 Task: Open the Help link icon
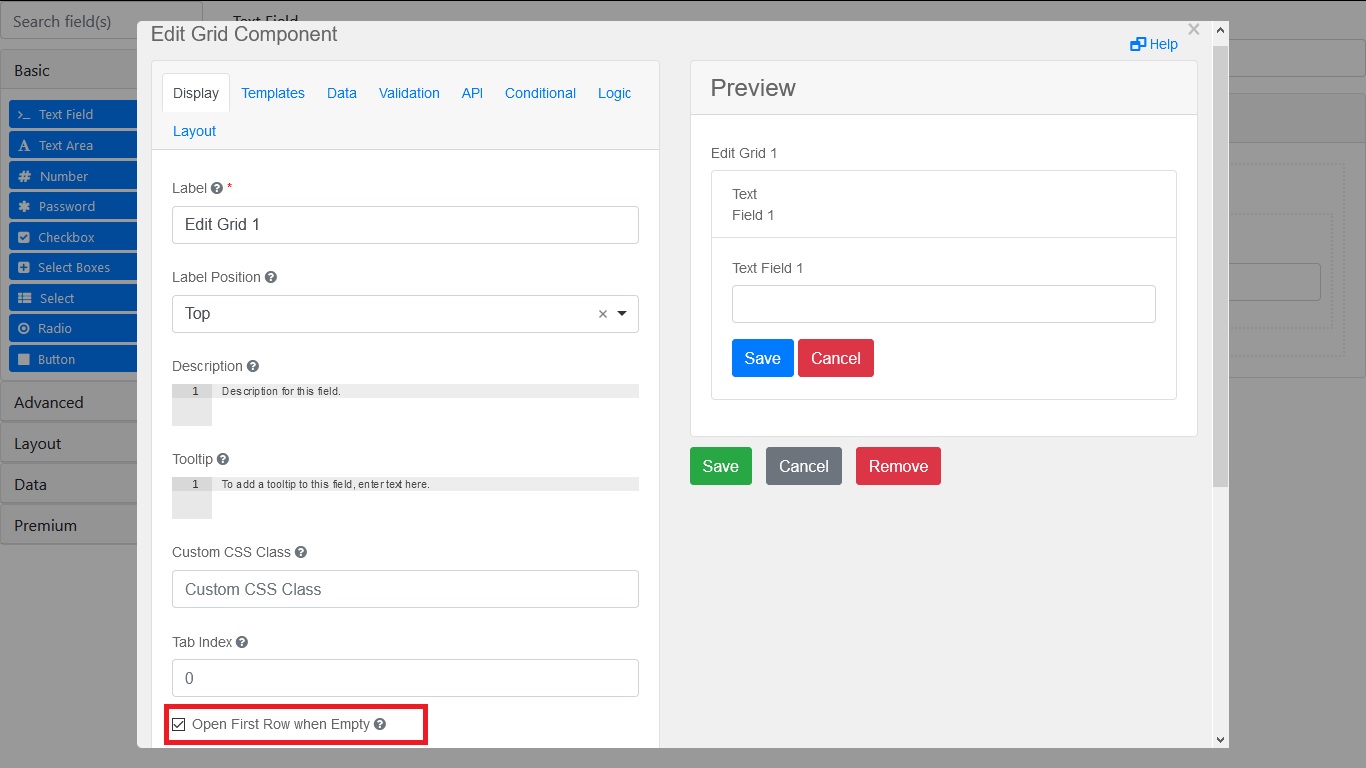(1137, 44)
